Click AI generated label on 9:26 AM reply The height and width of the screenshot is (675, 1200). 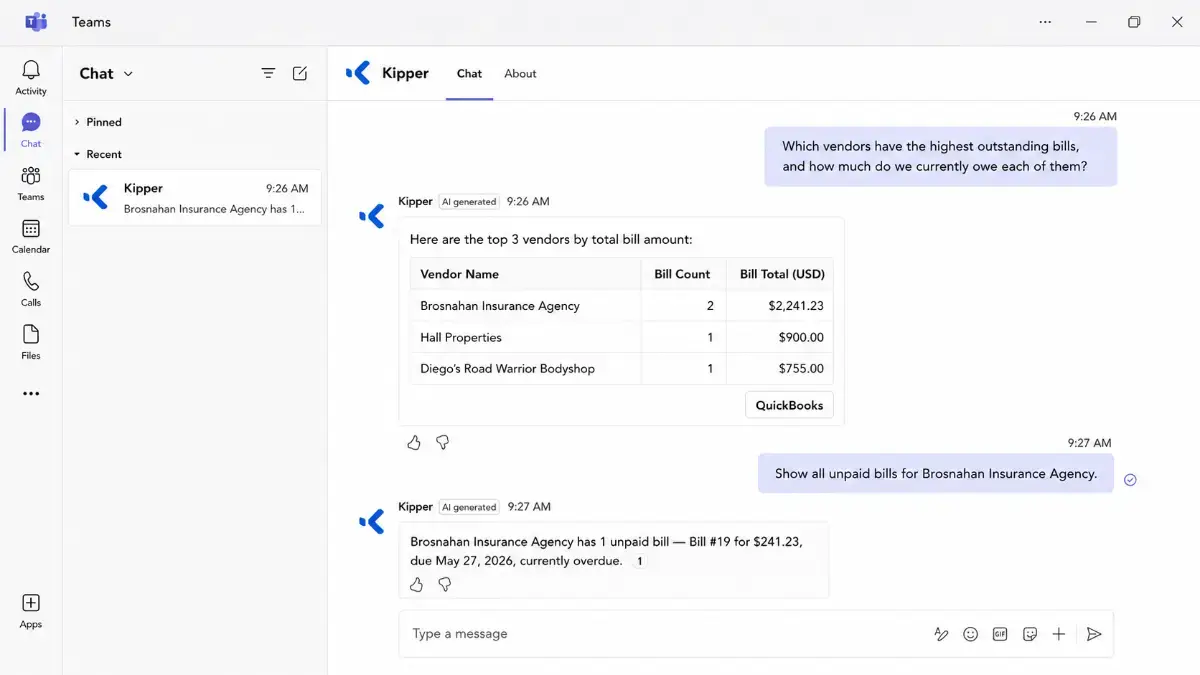pos(469,201)
